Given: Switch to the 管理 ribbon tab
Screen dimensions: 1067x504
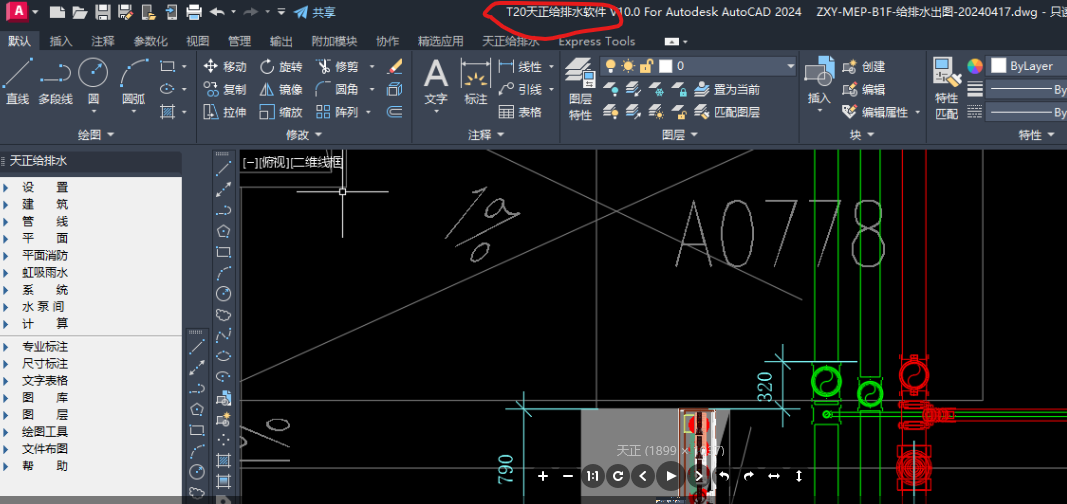Looking at the screenshot, I should coord(239,41).
